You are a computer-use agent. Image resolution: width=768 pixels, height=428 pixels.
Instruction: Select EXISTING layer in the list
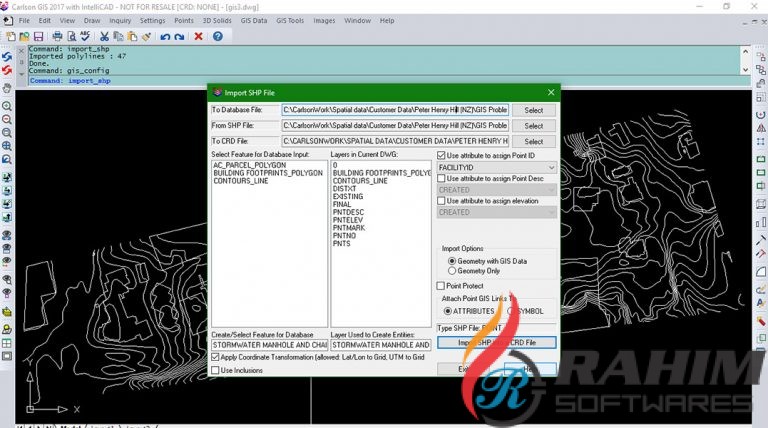click(348, 196)
